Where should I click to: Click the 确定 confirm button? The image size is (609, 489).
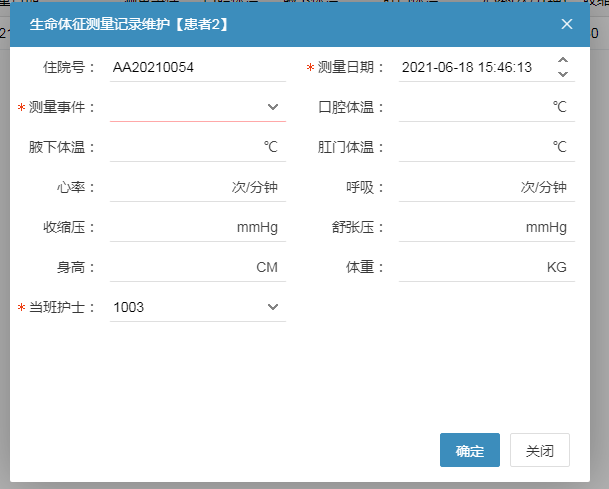point(469,451)
